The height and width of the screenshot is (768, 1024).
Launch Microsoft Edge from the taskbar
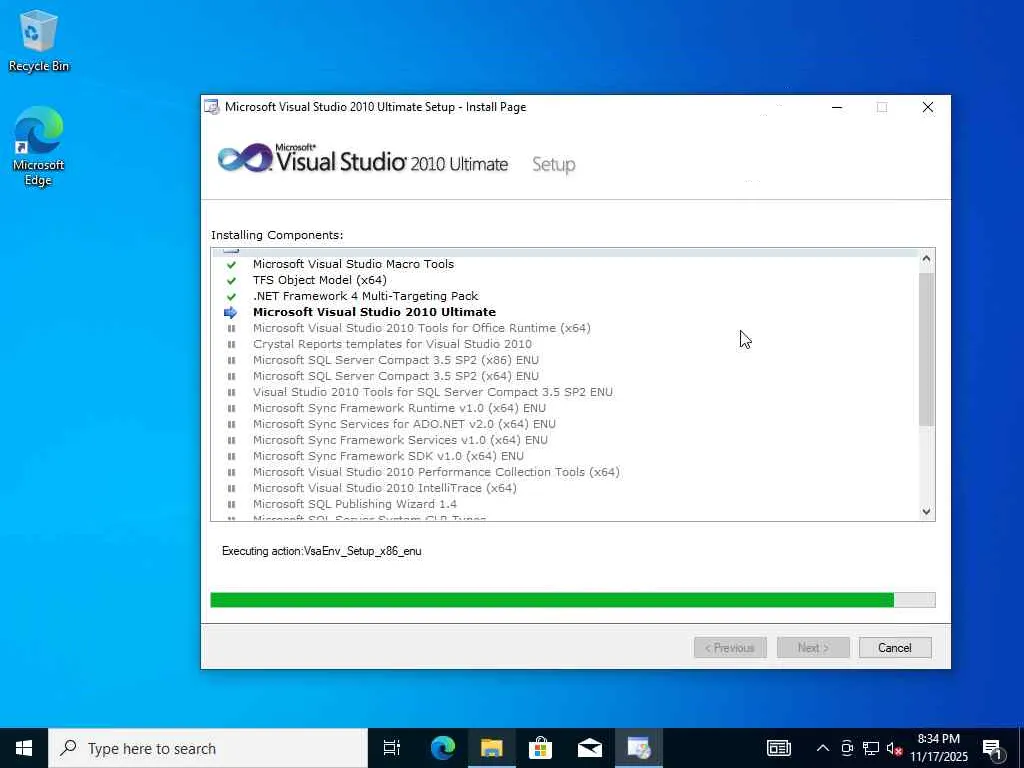point(443,748)
